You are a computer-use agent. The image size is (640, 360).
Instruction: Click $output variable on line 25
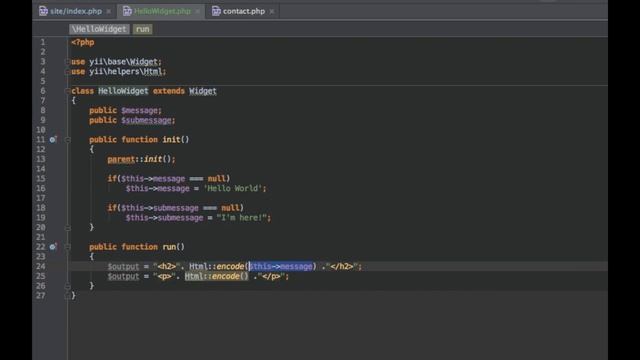pyautogui.click(x=123, y=276)
